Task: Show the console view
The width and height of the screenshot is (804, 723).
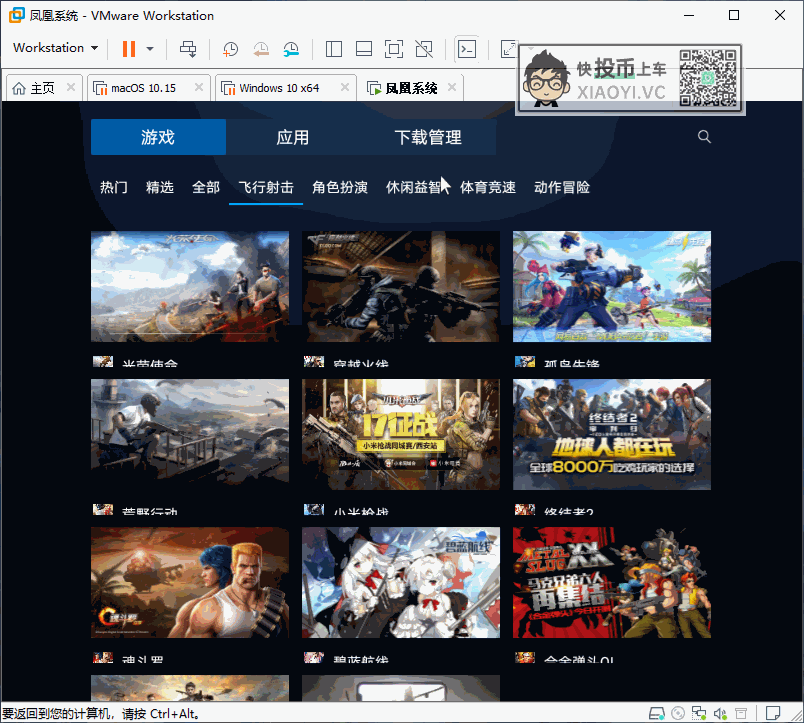Action: point(467,49)
